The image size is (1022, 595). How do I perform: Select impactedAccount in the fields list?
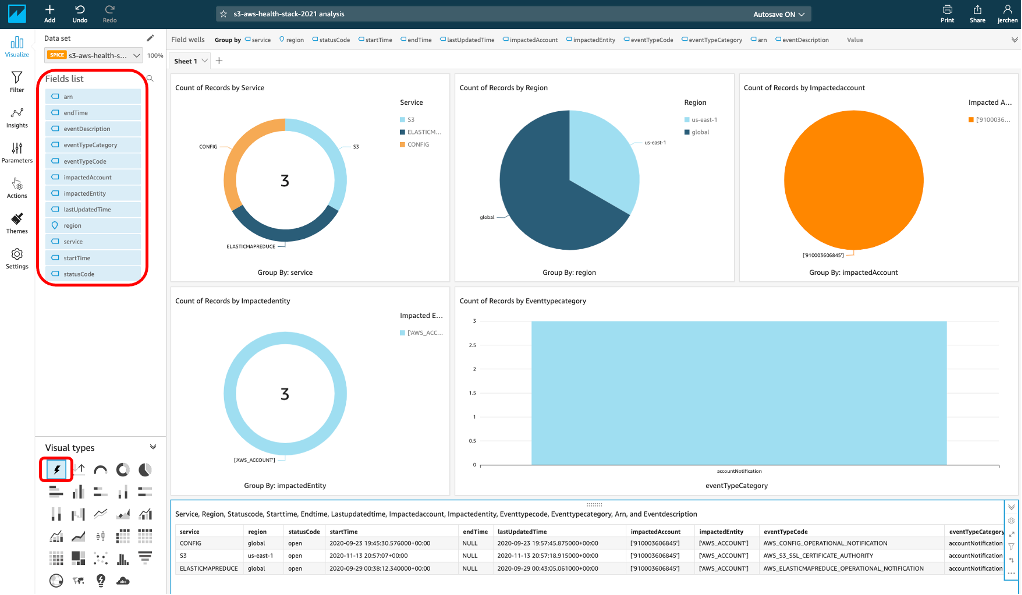[93, 177]
